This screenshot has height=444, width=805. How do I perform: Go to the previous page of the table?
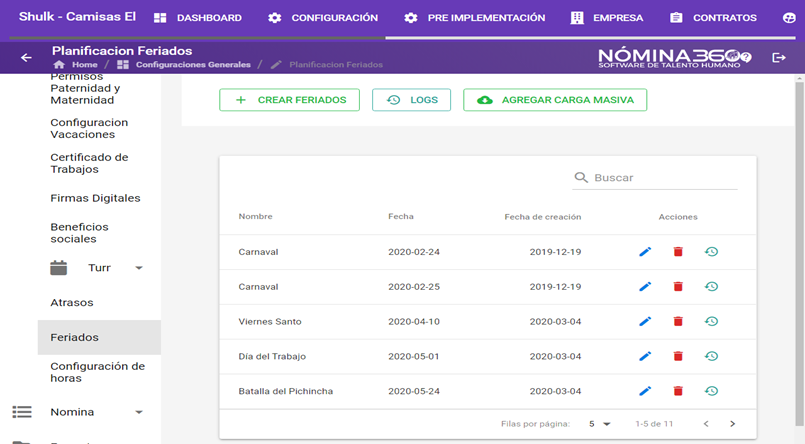click(706, 424)
